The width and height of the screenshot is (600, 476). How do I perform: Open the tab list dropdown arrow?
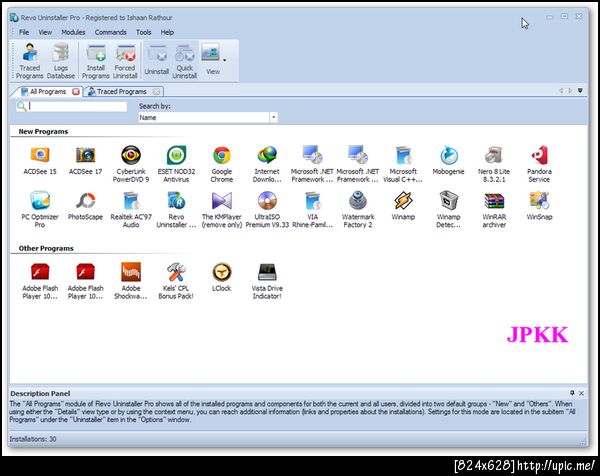pyautogui.click(x=580, y=91)
